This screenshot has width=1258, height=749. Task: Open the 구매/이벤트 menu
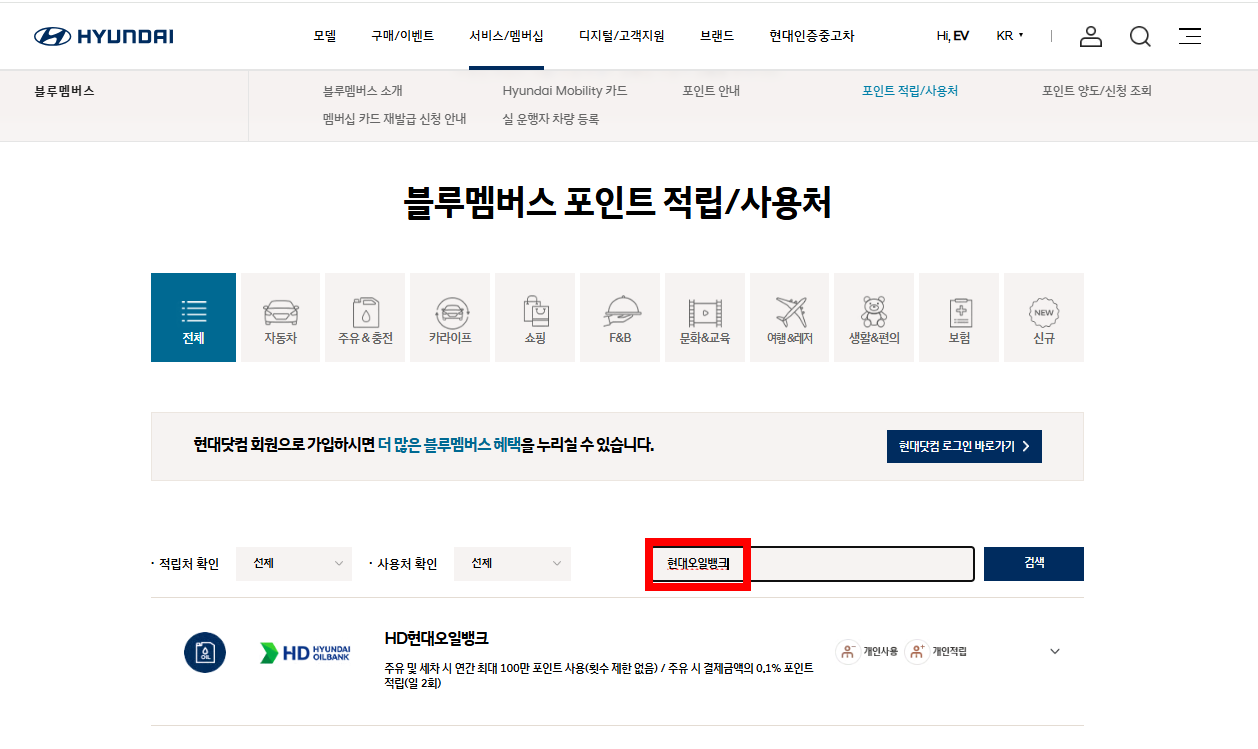[402, 36]
